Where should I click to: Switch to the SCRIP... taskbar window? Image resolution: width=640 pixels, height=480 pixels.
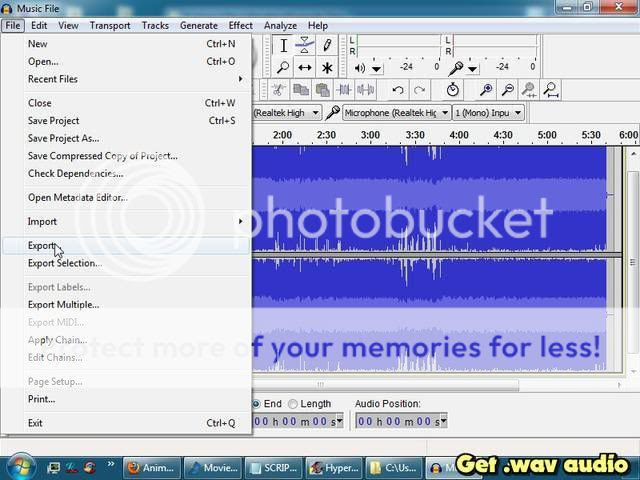pos(274,468)
